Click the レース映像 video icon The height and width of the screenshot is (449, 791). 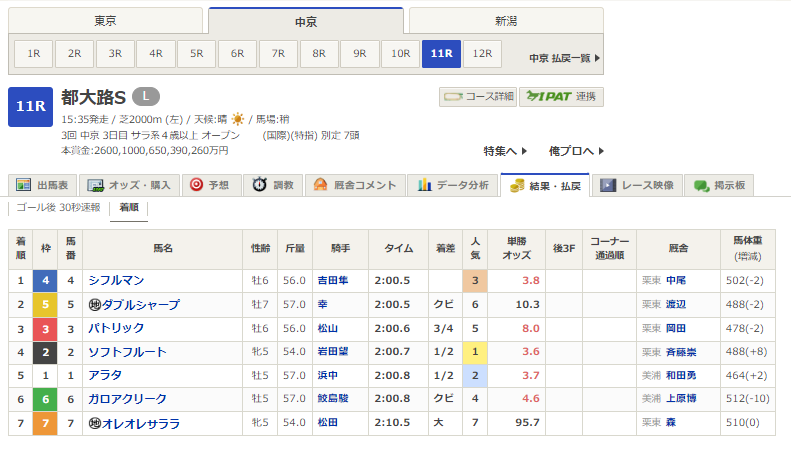607,185
